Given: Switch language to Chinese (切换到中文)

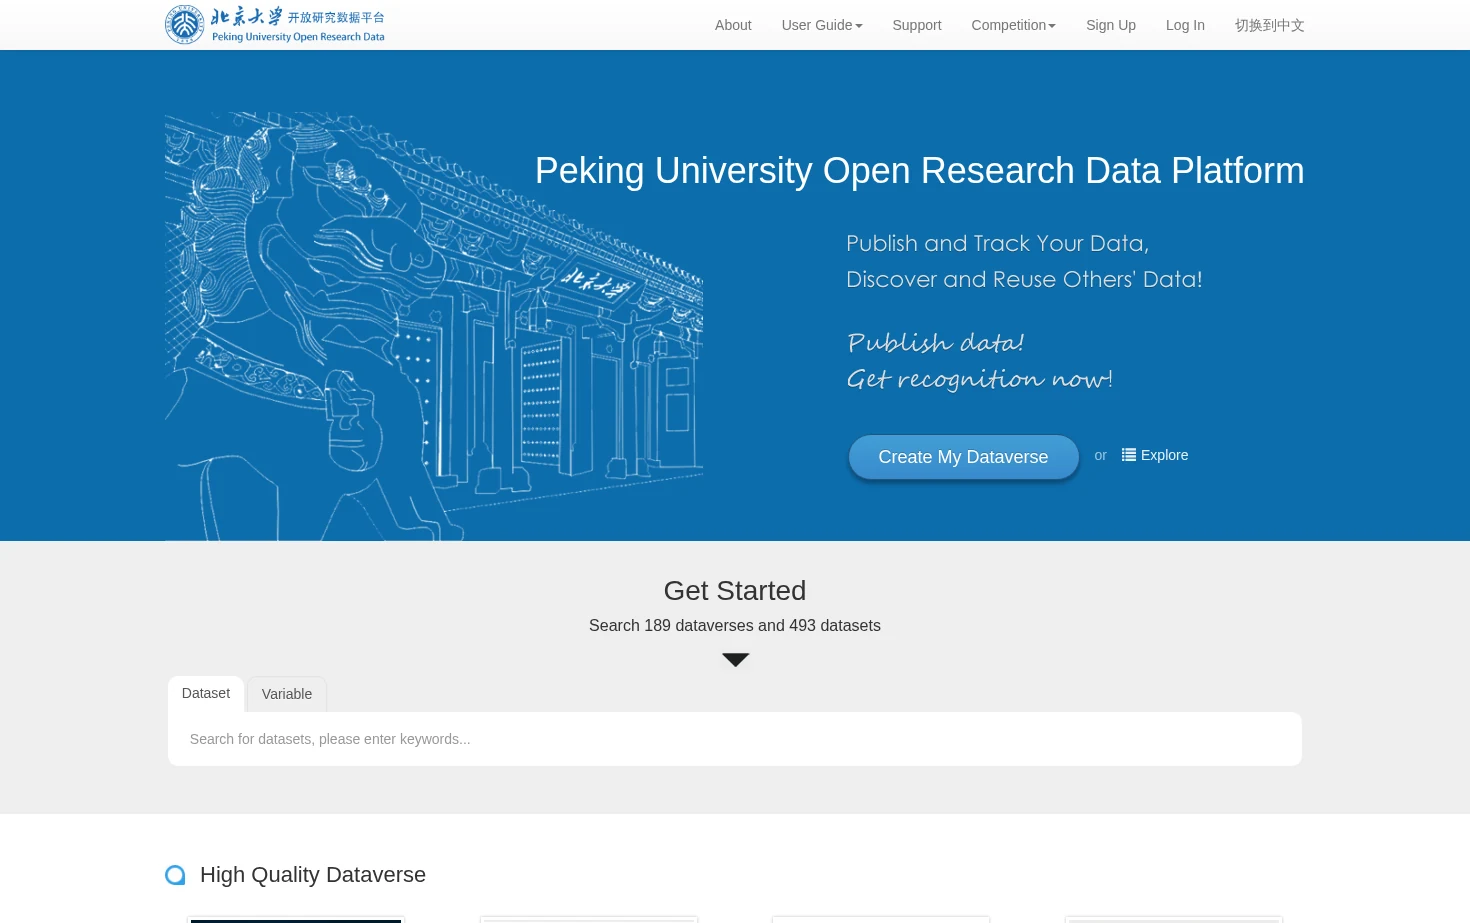Looking at the screenshot, I should [1270, 25].
